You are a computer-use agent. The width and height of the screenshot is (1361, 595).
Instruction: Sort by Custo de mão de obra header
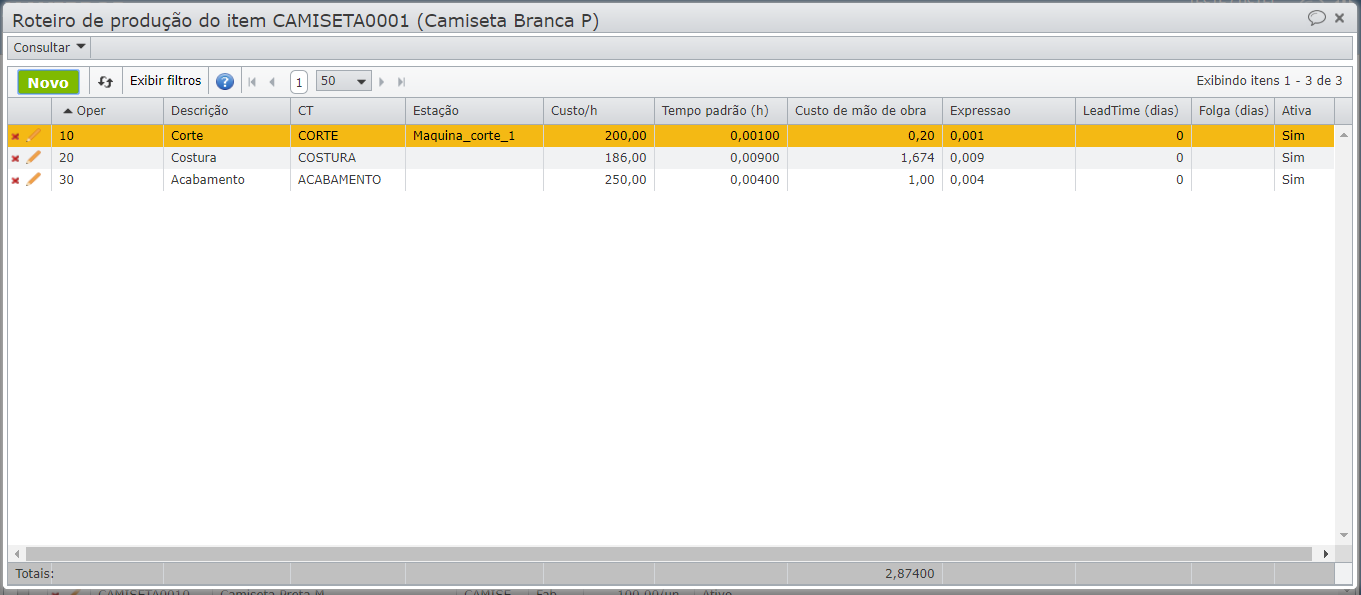(865, 111)
